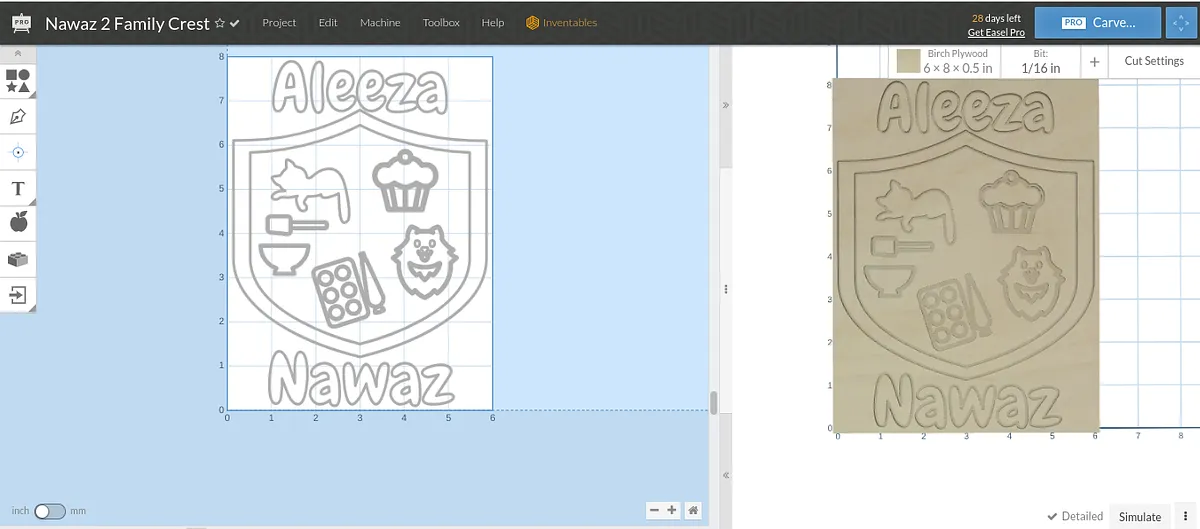The image size is (1200, 529).
Task: Open the Project menu
Action: 279,23
